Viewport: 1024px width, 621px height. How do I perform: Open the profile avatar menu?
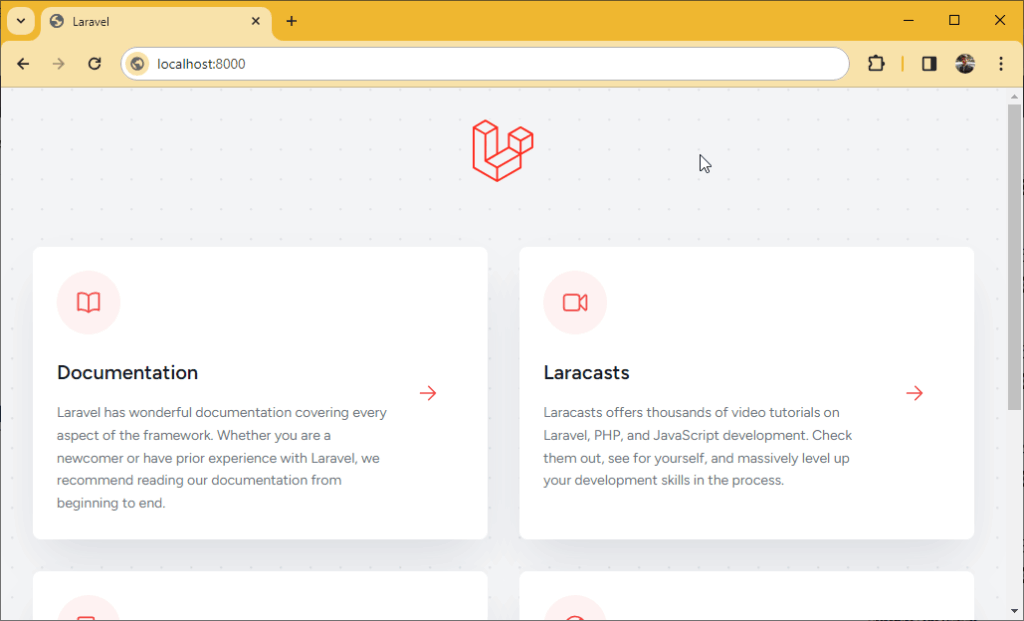pos(965,63)
